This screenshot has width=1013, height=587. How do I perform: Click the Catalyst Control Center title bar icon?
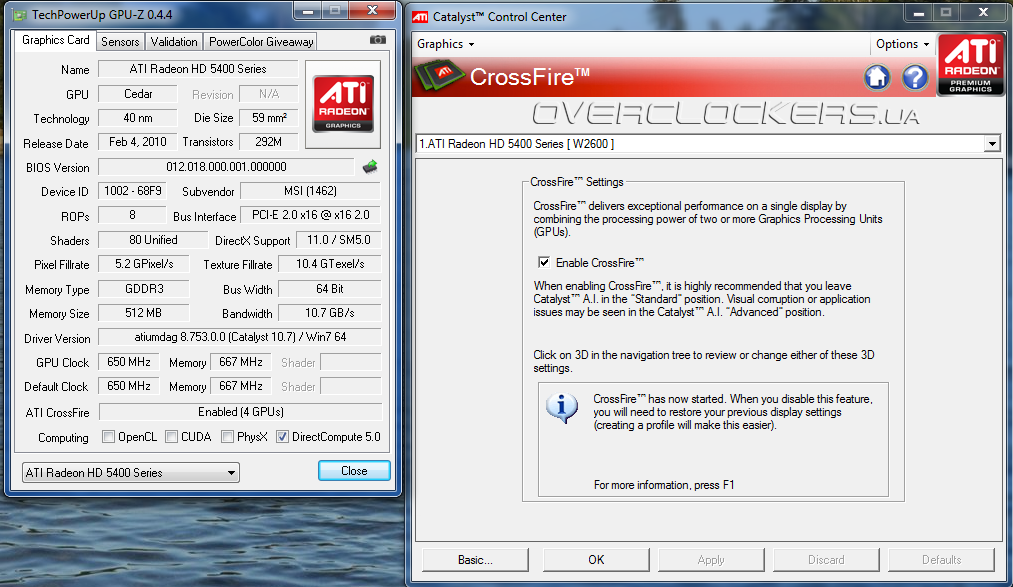point(420,17)
